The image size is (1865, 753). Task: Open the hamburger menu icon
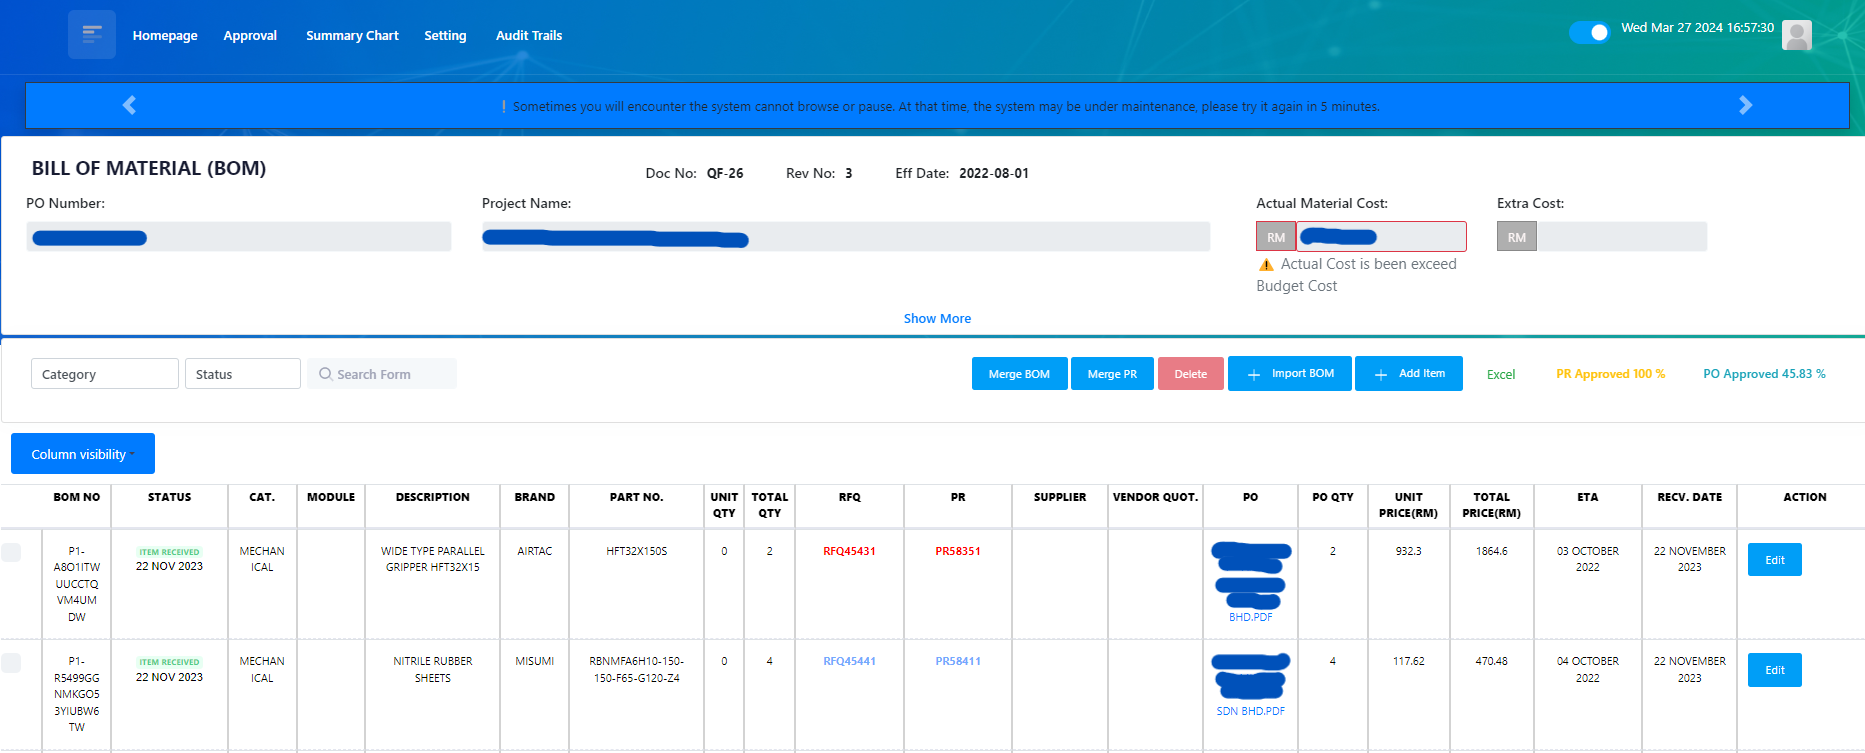(x=92, y=35)
